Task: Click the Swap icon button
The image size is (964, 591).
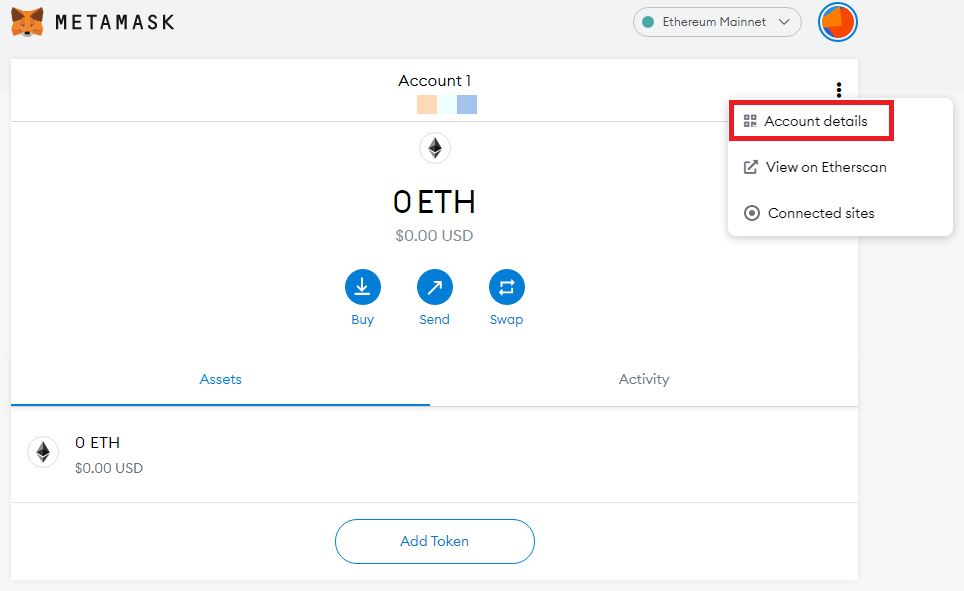Action: 506,288
